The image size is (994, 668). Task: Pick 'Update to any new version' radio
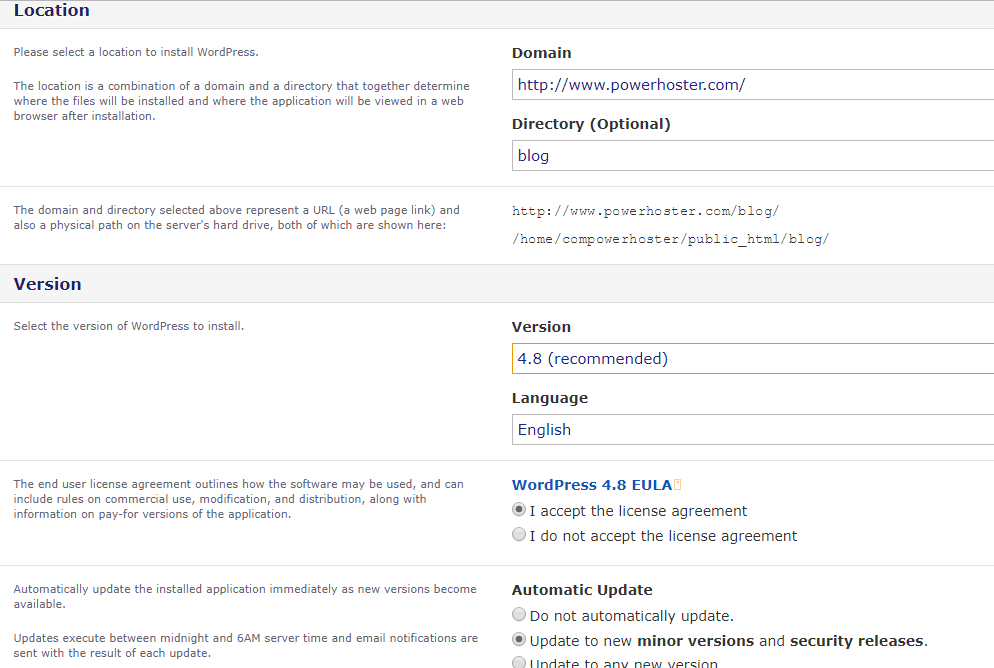click(519, 663)
